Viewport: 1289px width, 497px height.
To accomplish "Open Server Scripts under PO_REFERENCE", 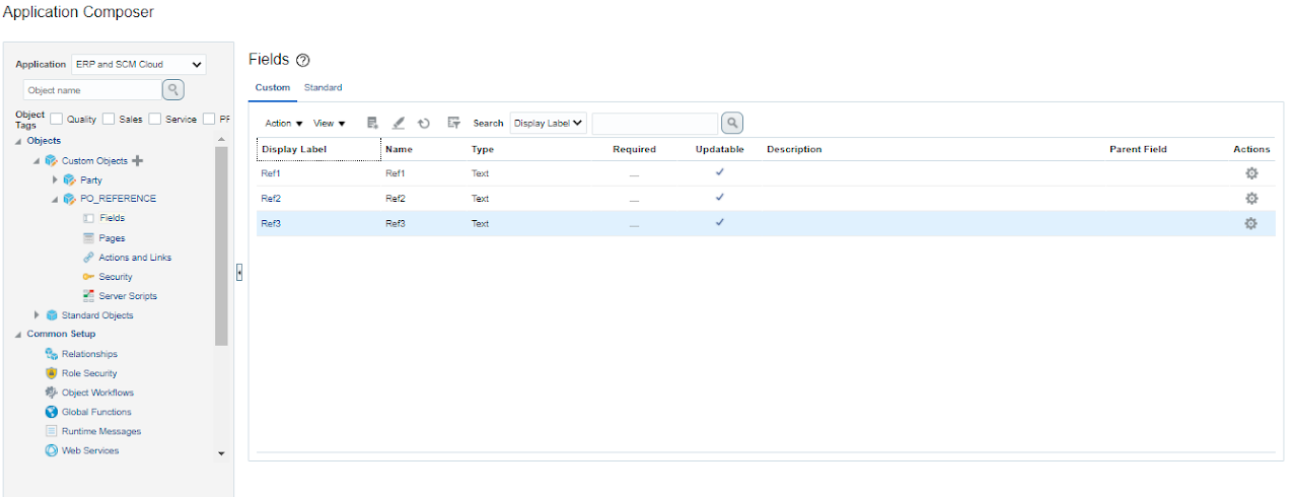I will 127,296.
